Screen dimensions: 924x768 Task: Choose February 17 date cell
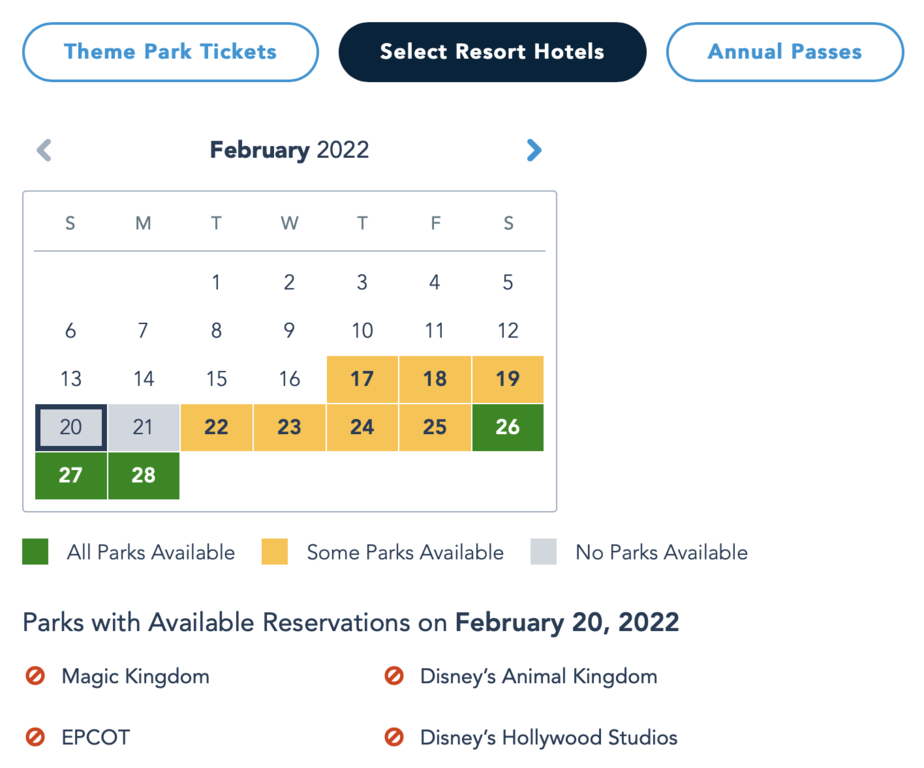[x=362, y=379]
